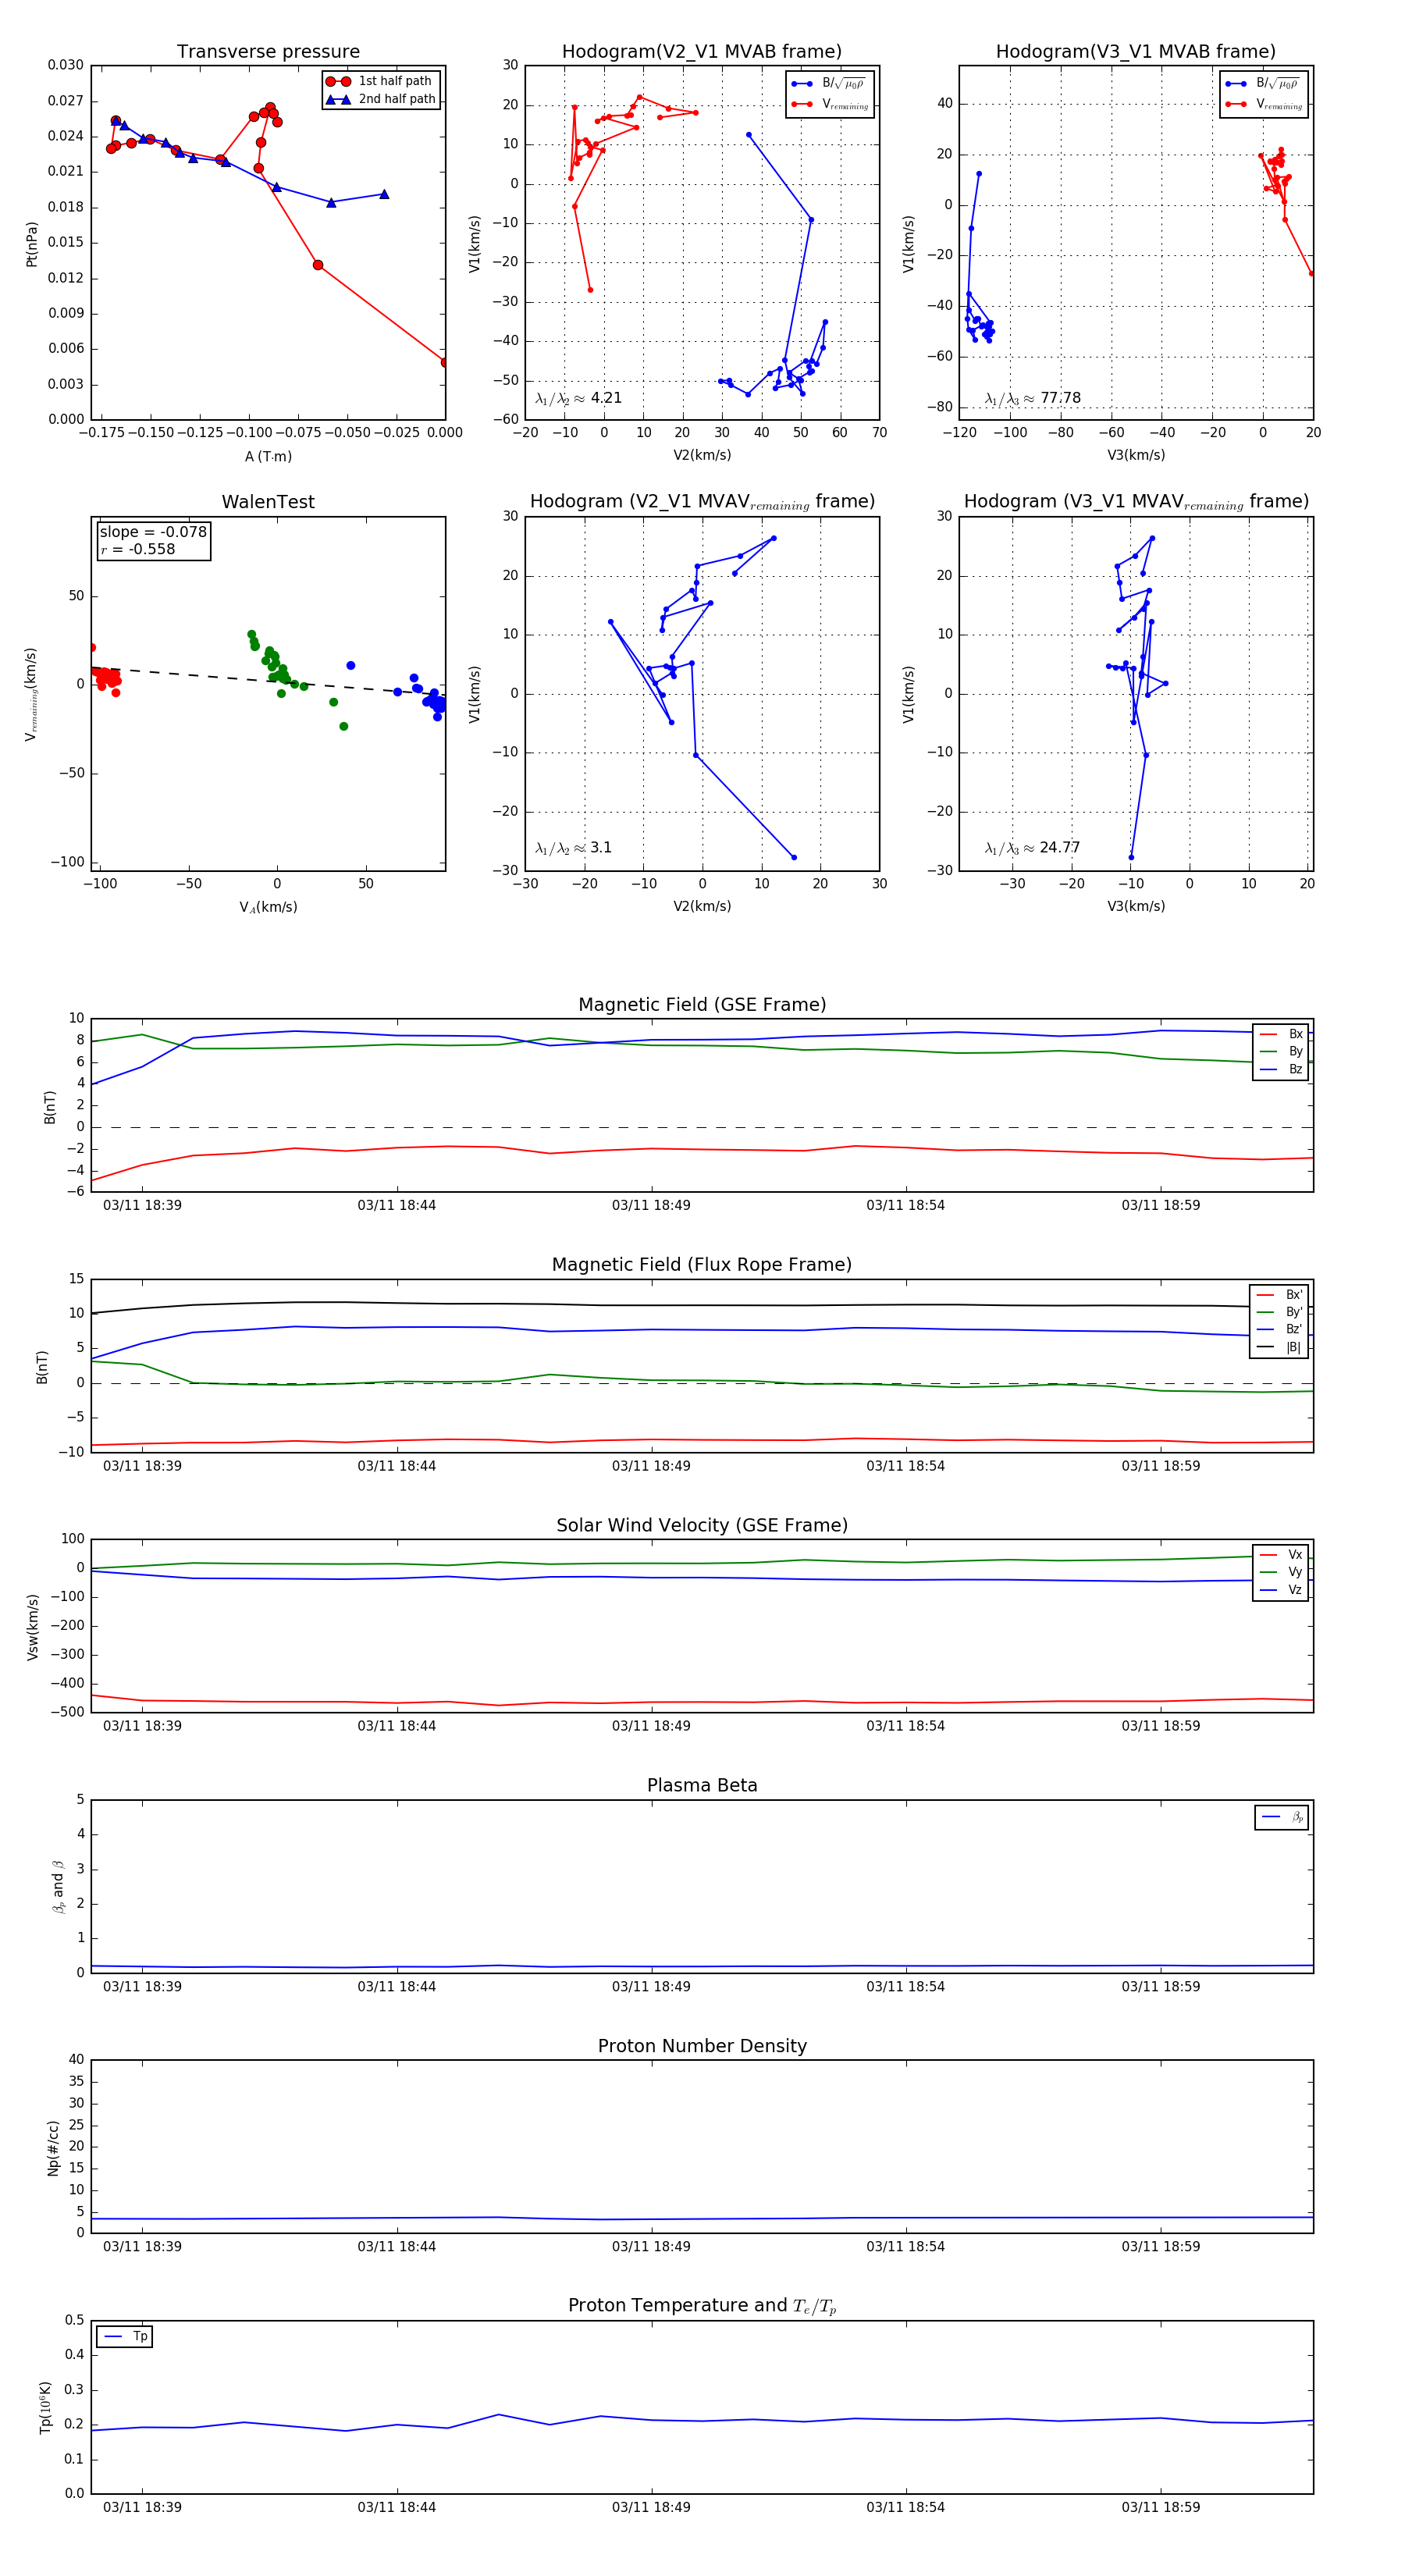
Task: Click the last blue triangle of the 2nd half path
Action: coord(384,194)
